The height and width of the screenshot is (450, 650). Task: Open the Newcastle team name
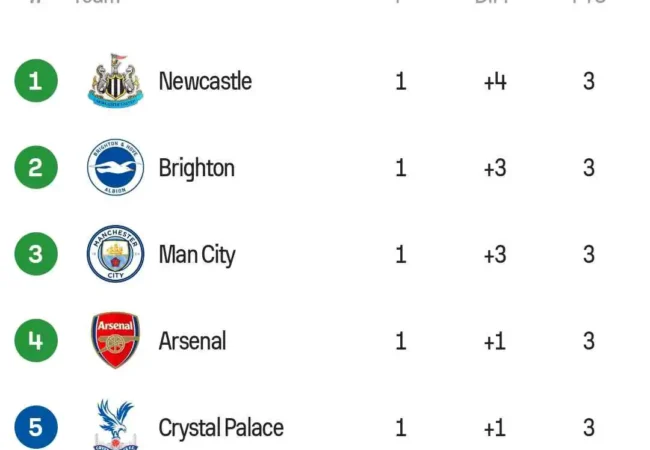205,81
